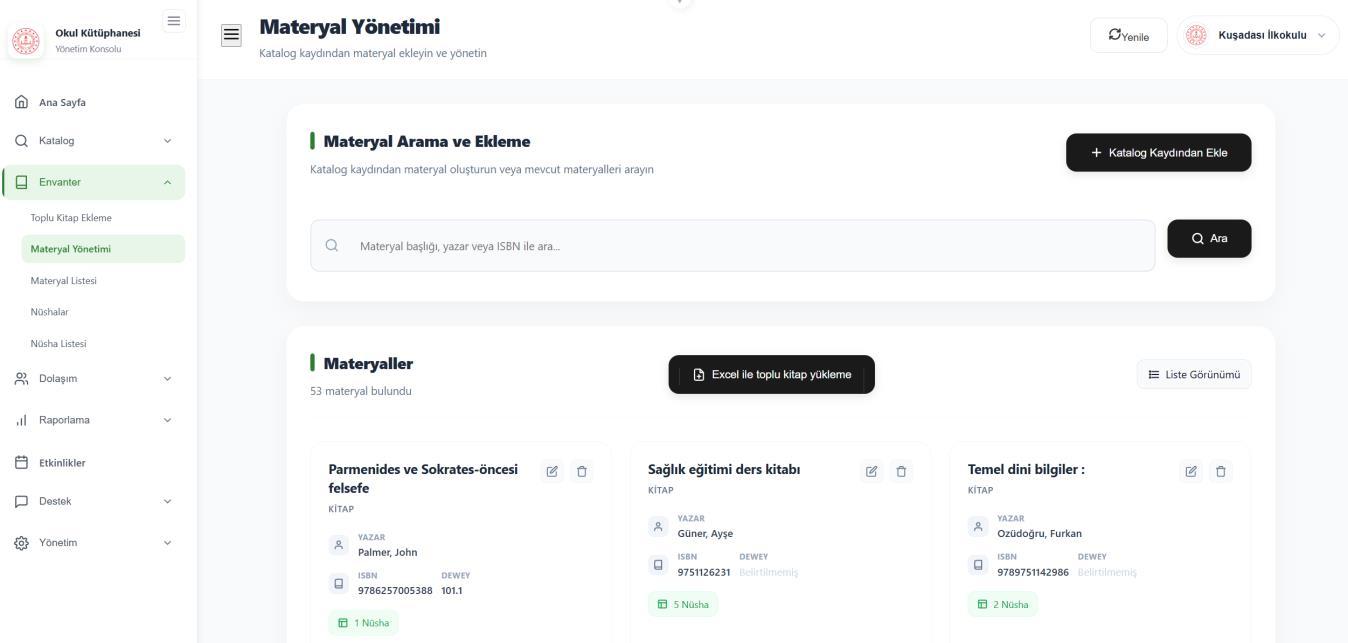The width and height of the screenshot is (1348, 643).
Task: Focus the material search input field
Action: tap(732, 246)
